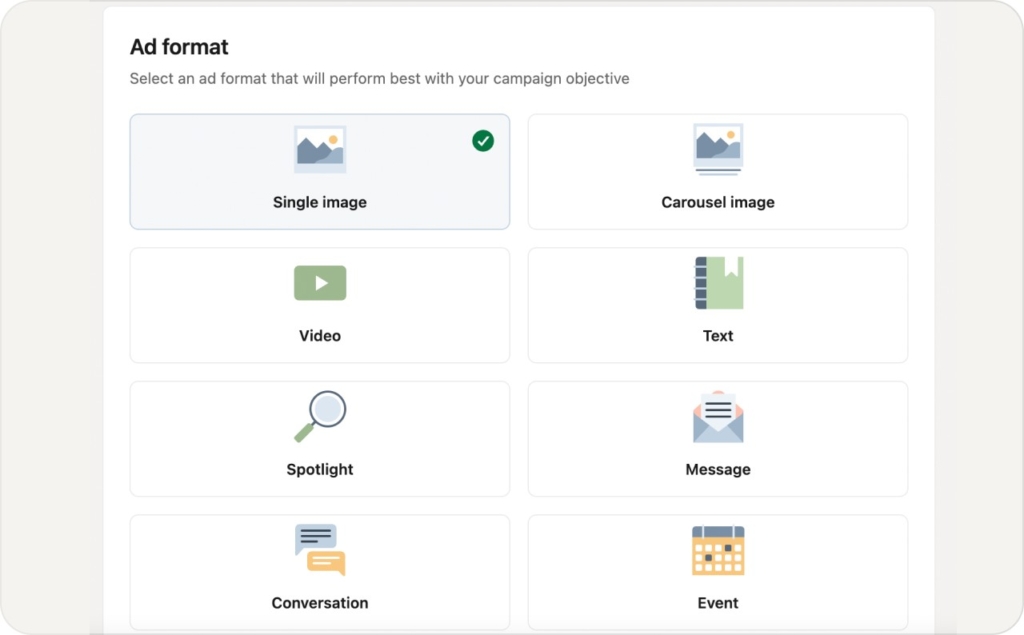This screenshot has width=1024, height=635.
Task: Click the Single image picture icon
Action: tap(320, 149)
